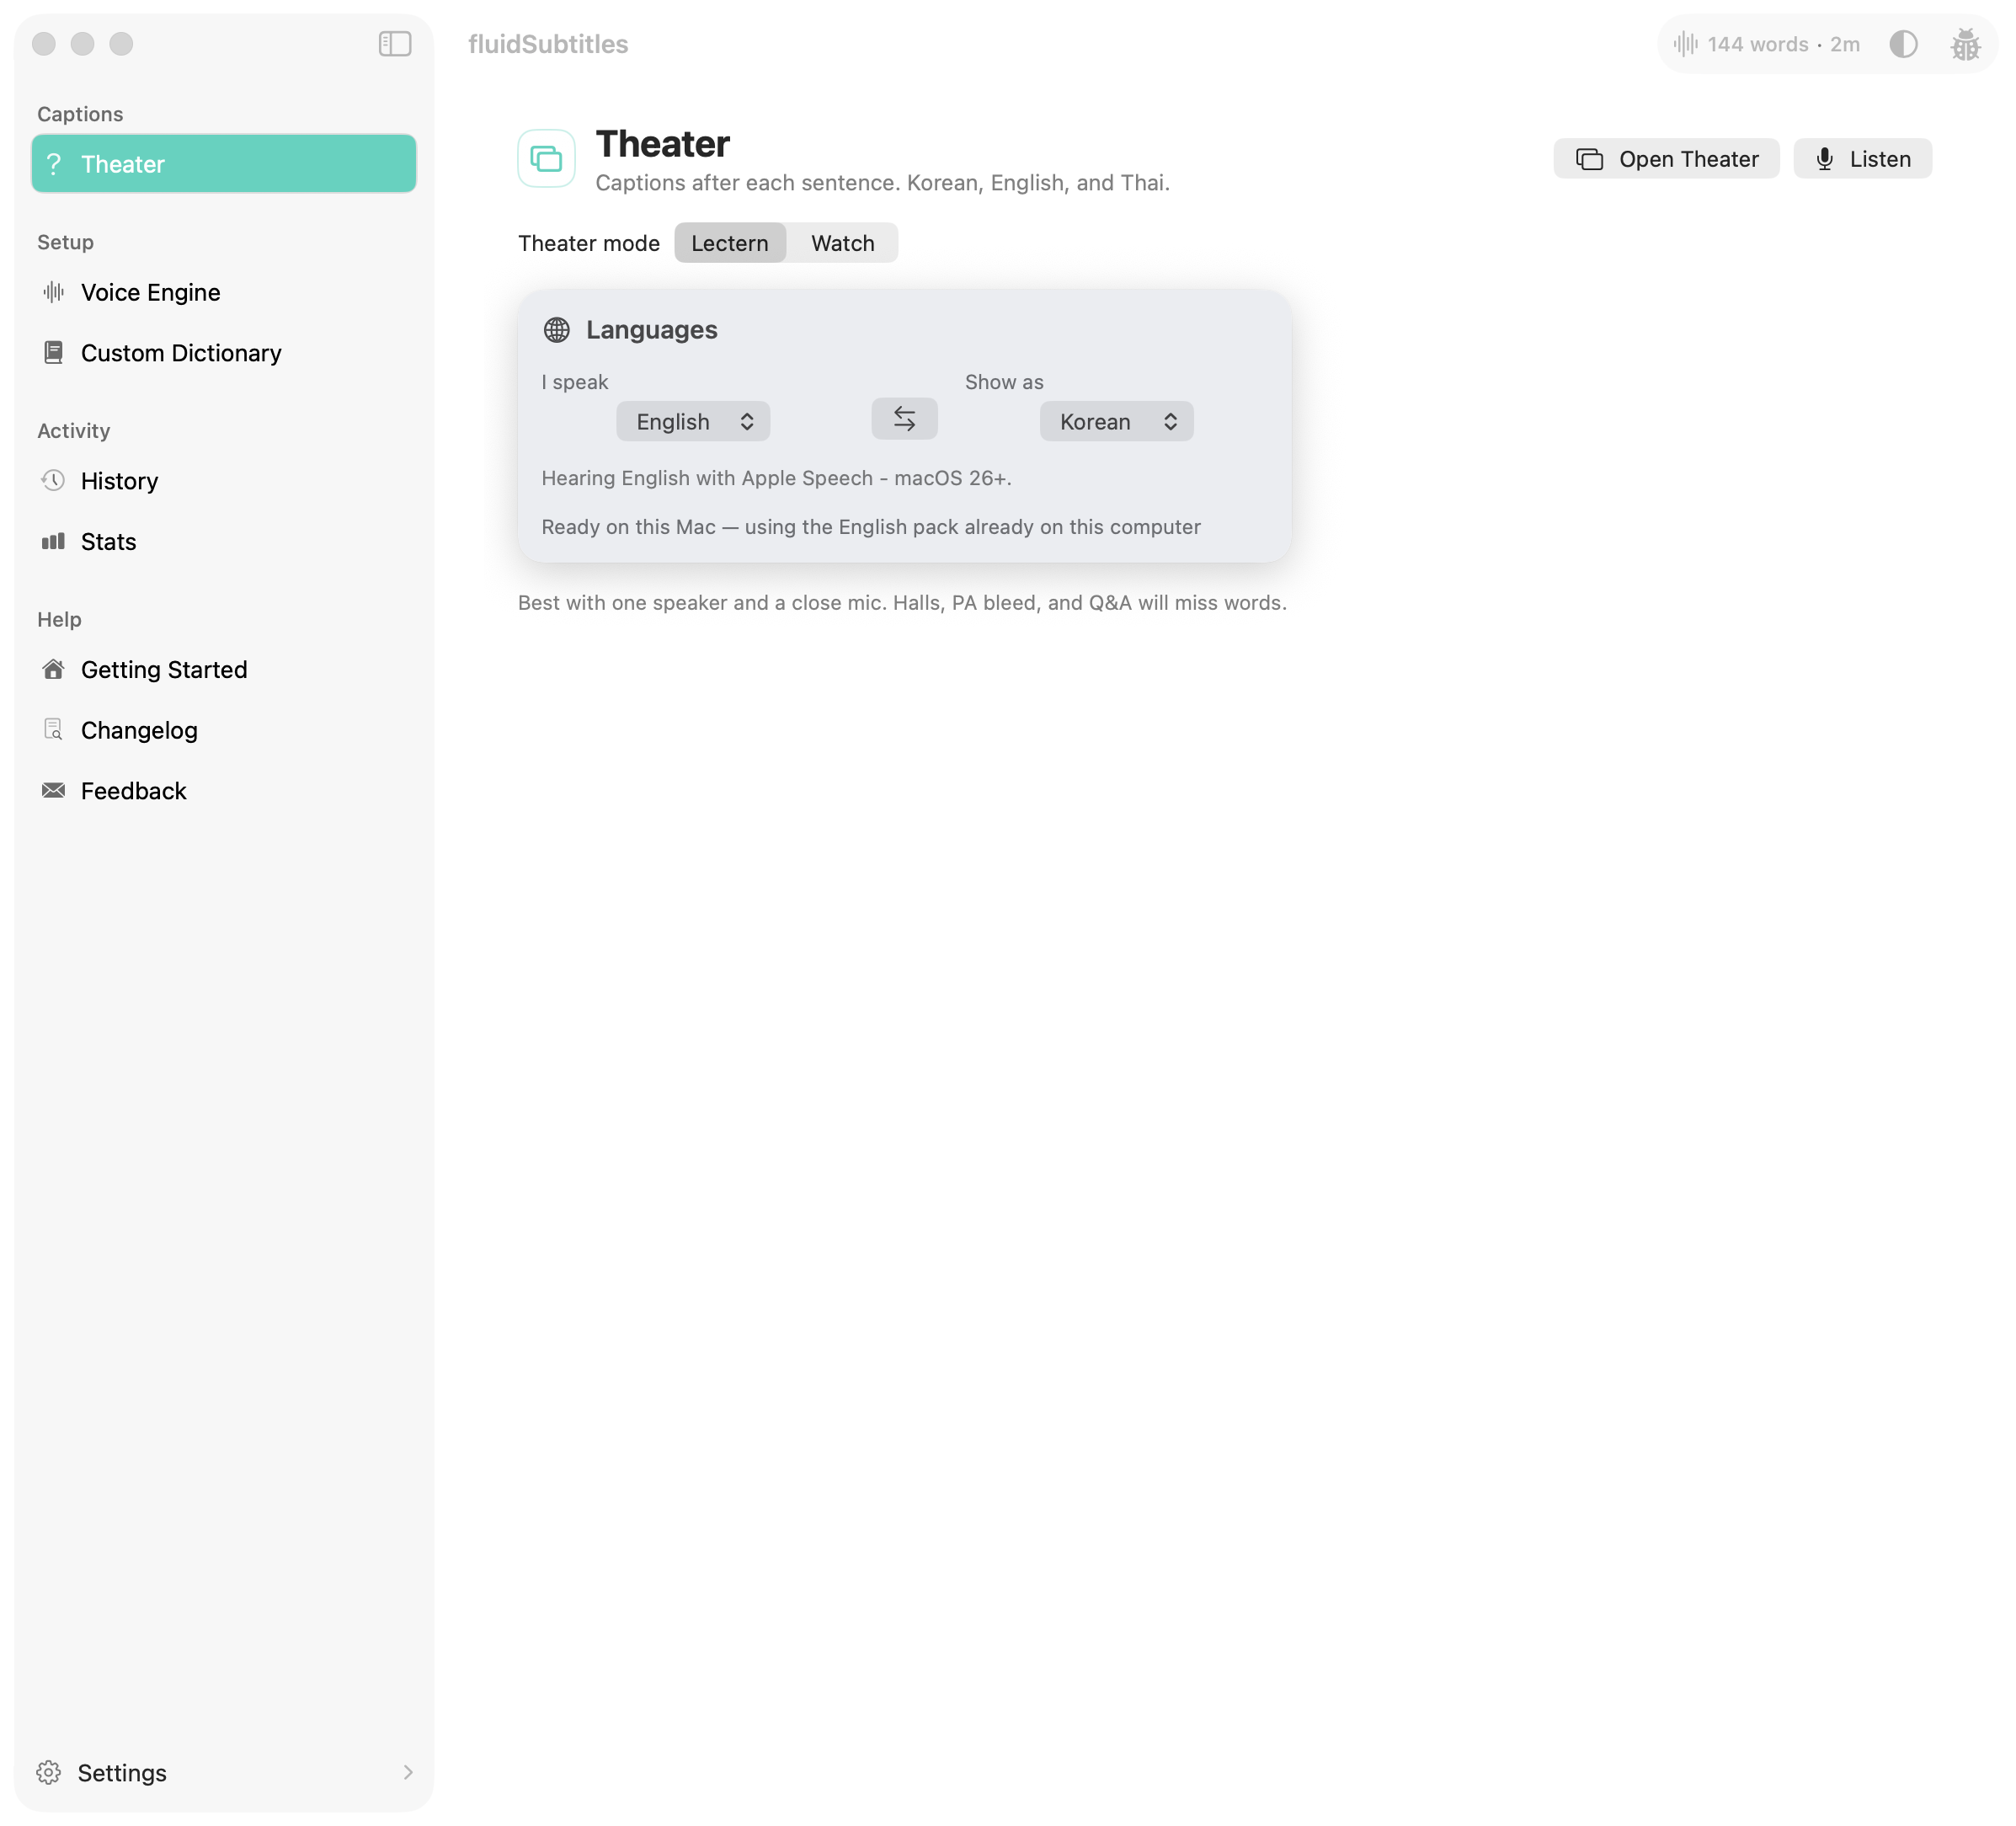Click the Theater header screens icon
The height and width of the screenshot is (1826, 2016).
click(x=546, y=158)
